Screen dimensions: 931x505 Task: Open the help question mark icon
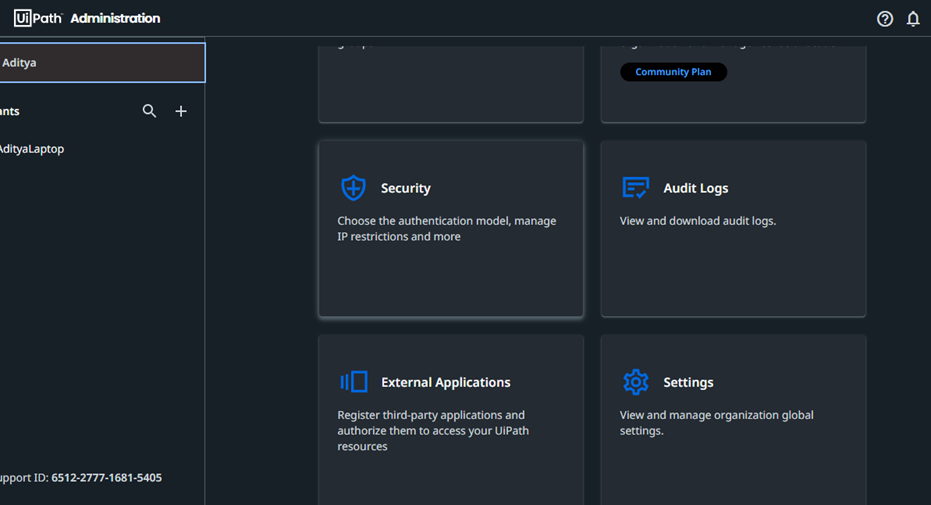(885, 19)
